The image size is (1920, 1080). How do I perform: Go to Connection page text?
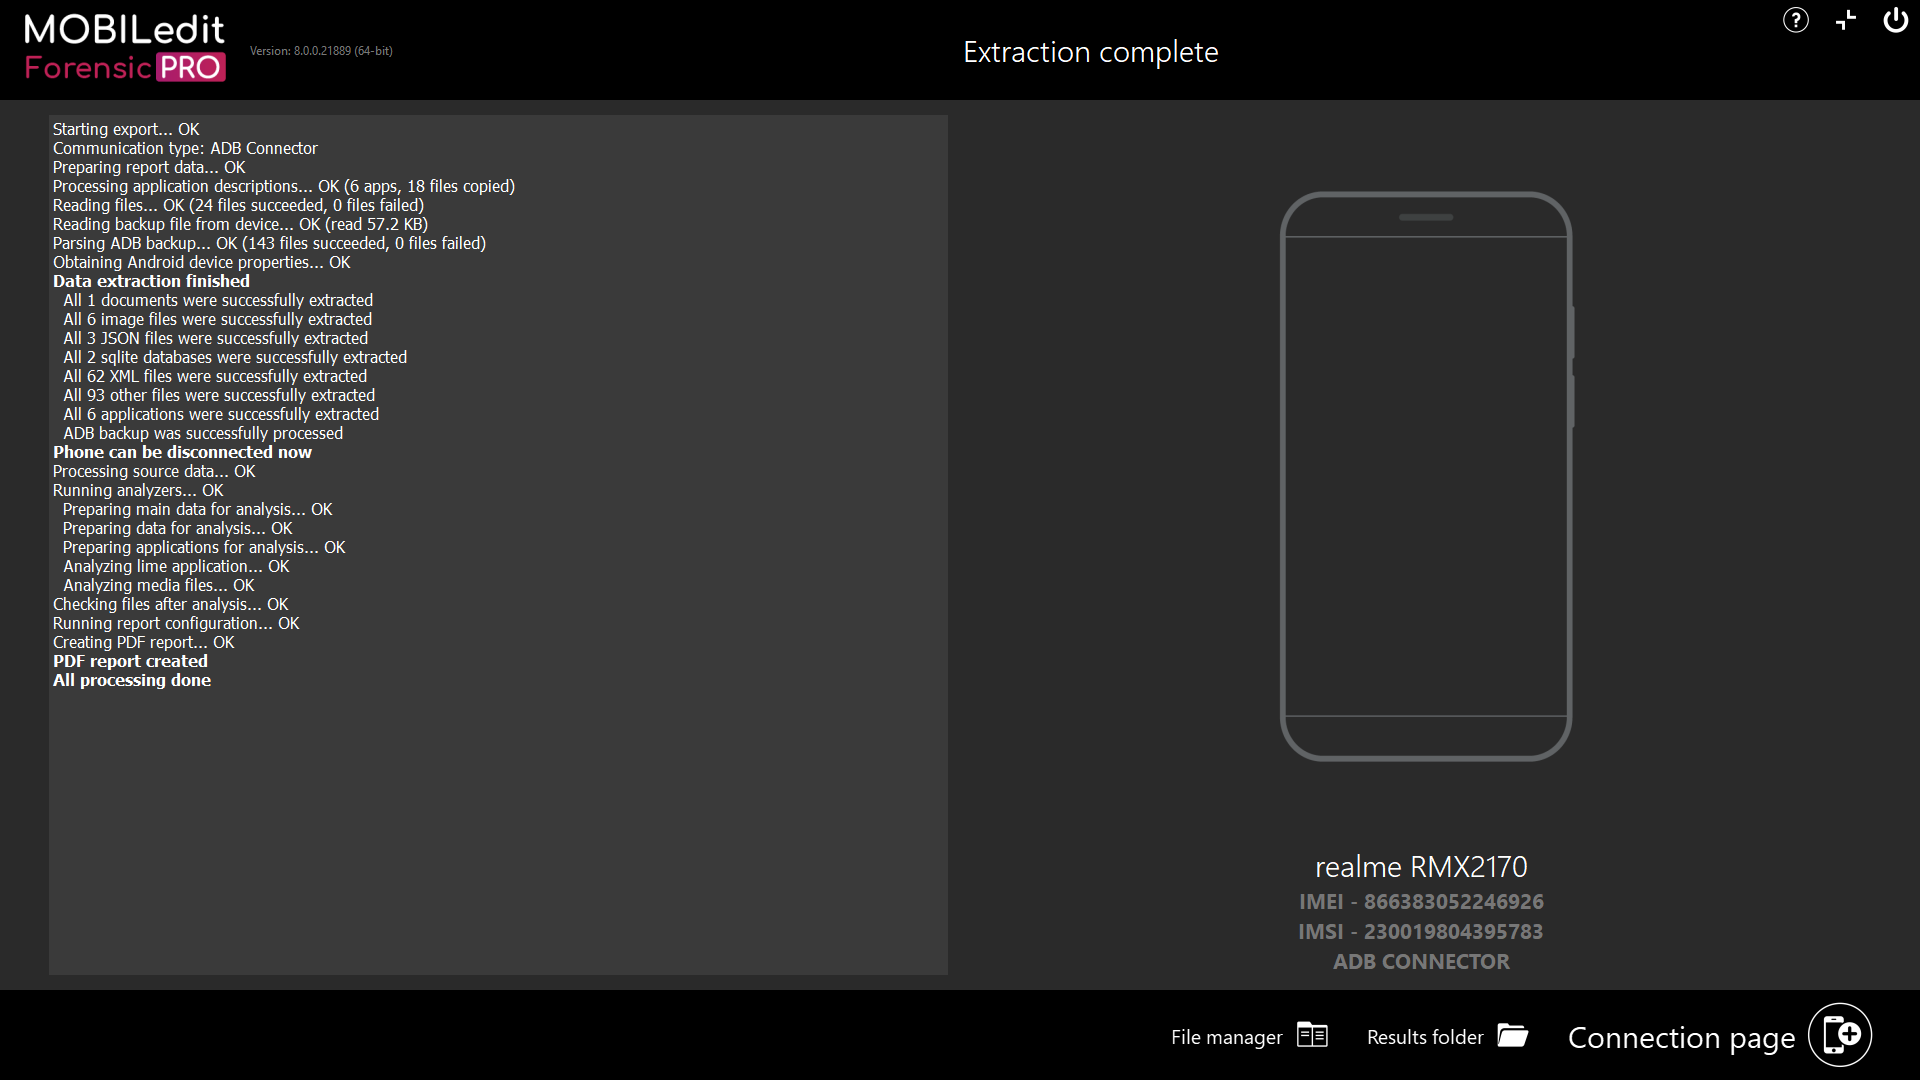point(1681,1038)
